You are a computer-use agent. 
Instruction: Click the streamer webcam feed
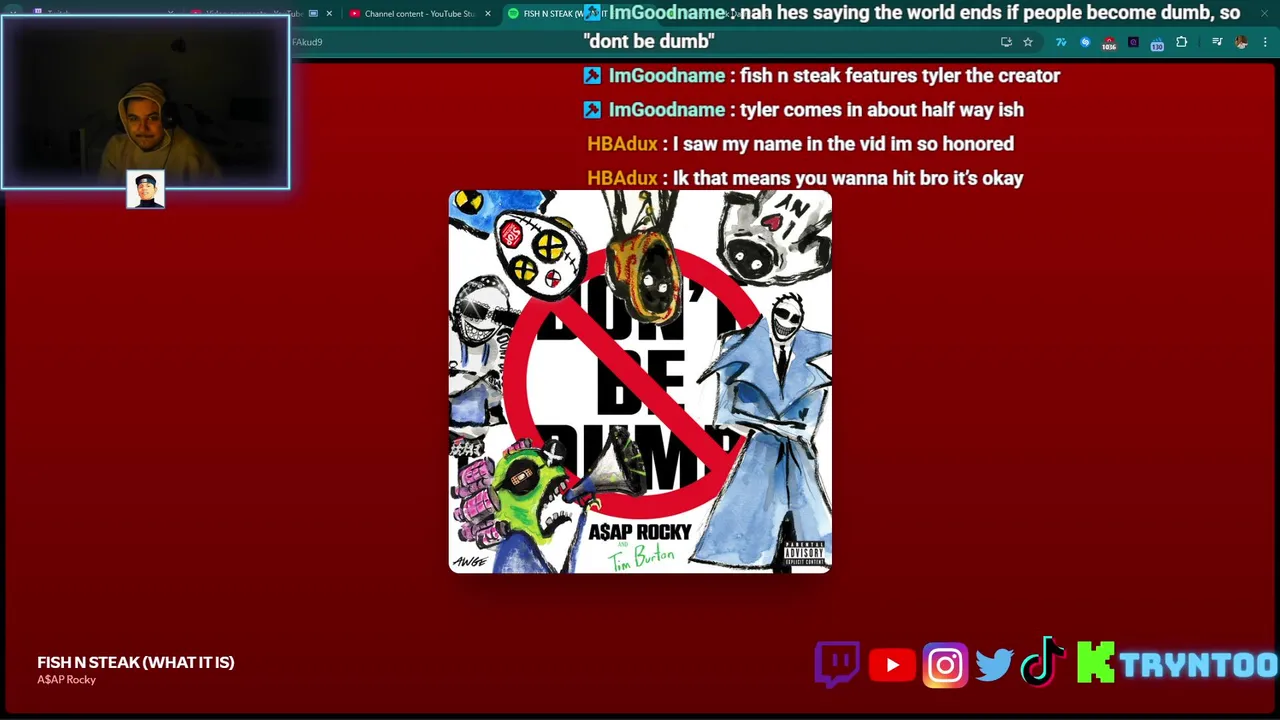pos(146,103)
